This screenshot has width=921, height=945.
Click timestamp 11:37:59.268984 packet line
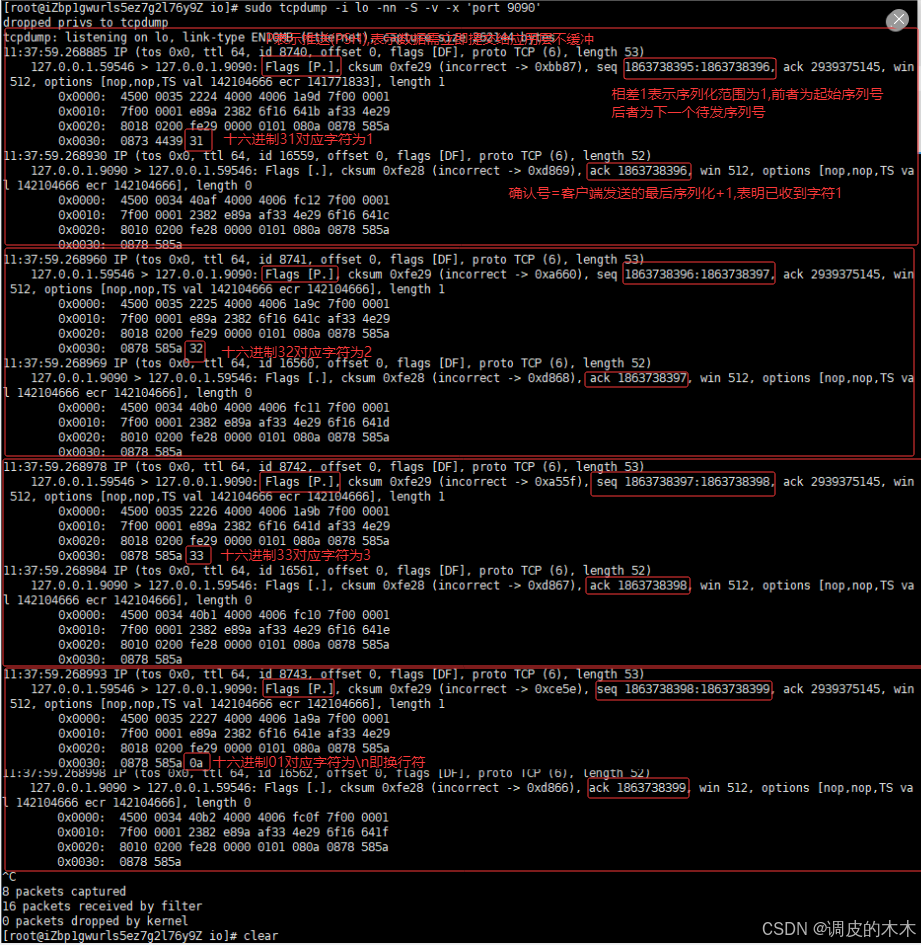(x=327, y=570)
